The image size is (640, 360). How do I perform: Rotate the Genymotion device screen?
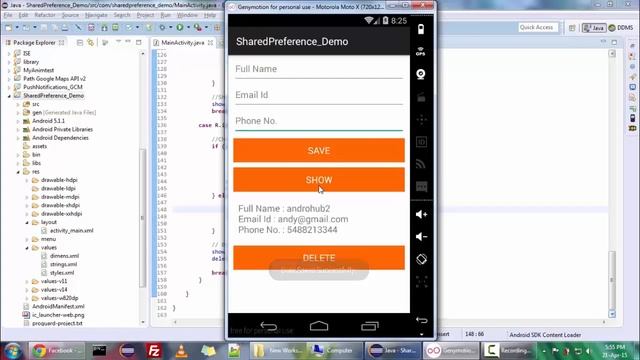(x=421, y=259)
